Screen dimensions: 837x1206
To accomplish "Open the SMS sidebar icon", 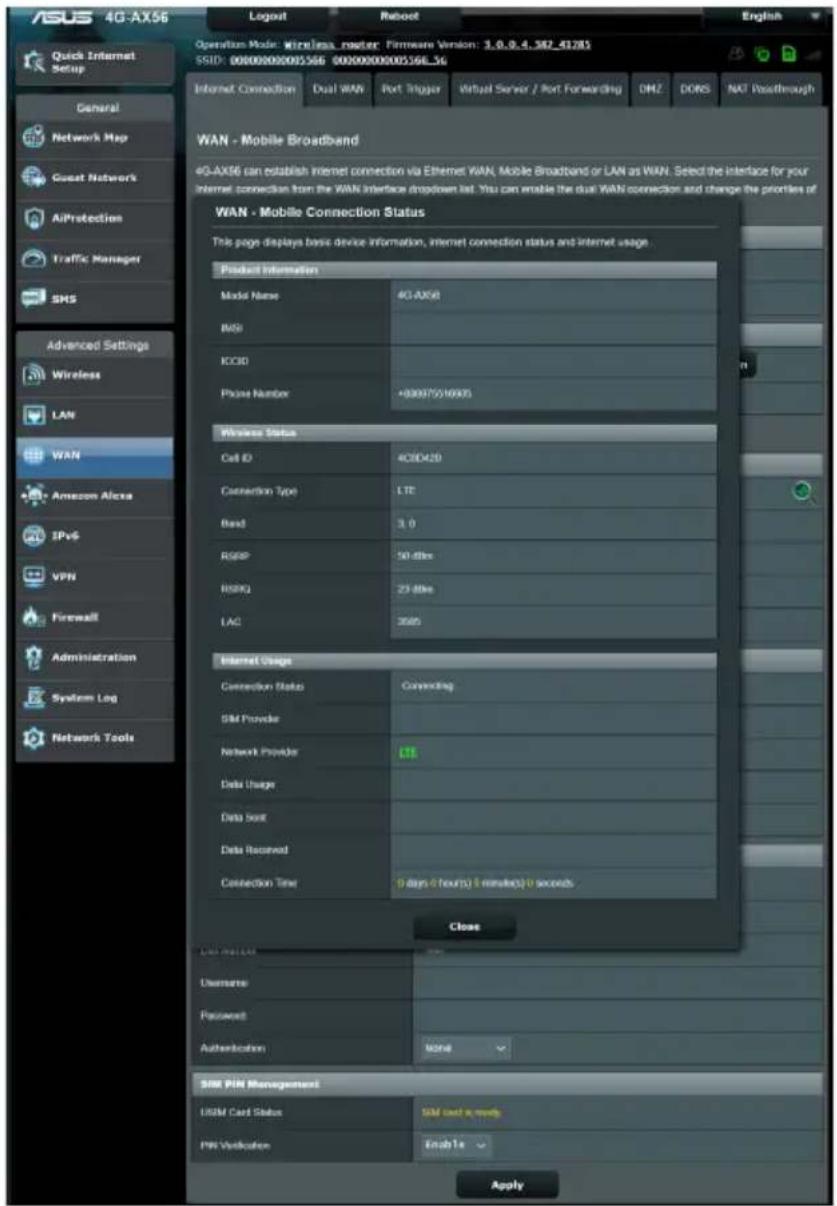I will coord(31,298).
